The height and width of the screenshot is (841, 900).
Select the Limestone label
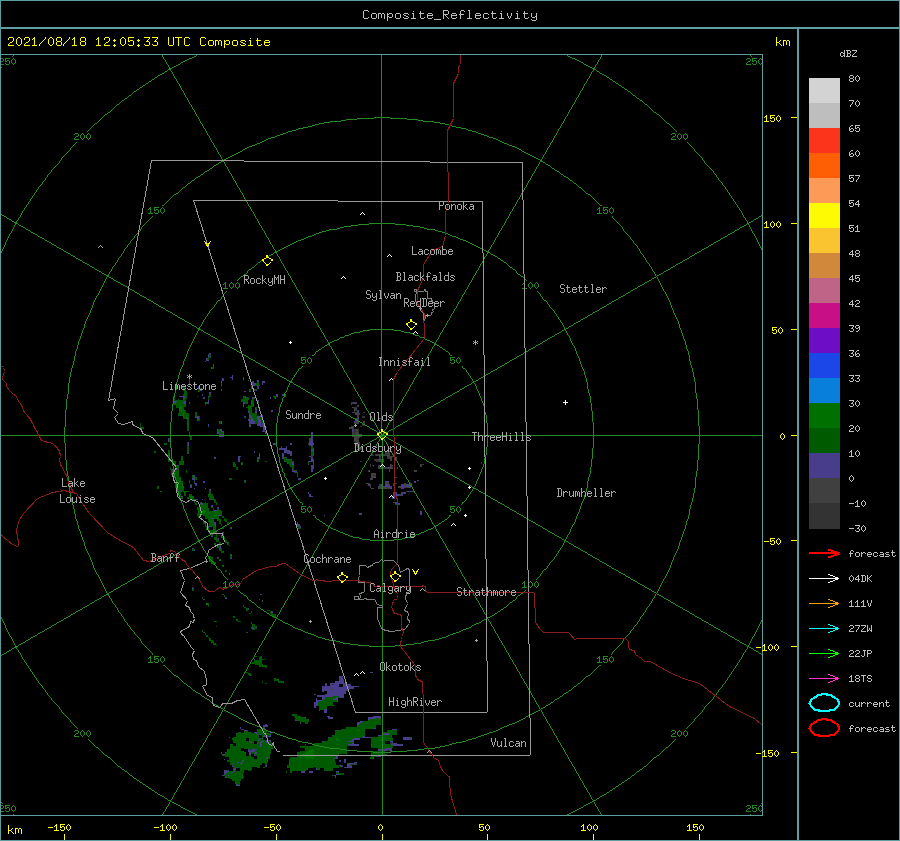click(189, 386)
